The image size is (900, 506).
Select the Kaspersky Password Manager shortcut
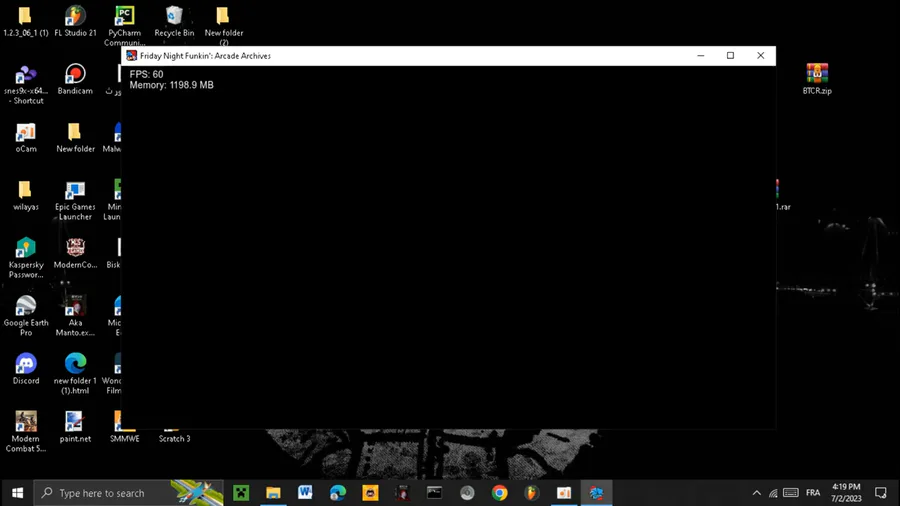(26, 258)
